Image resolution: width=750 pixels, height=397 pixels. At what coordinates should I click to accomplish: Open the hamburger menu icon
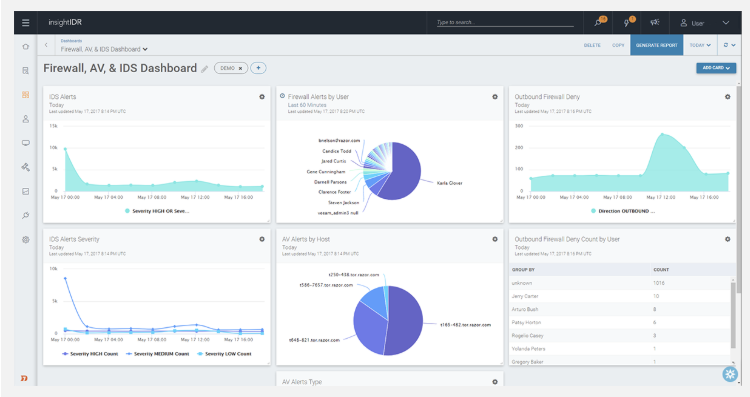[26, 22]
